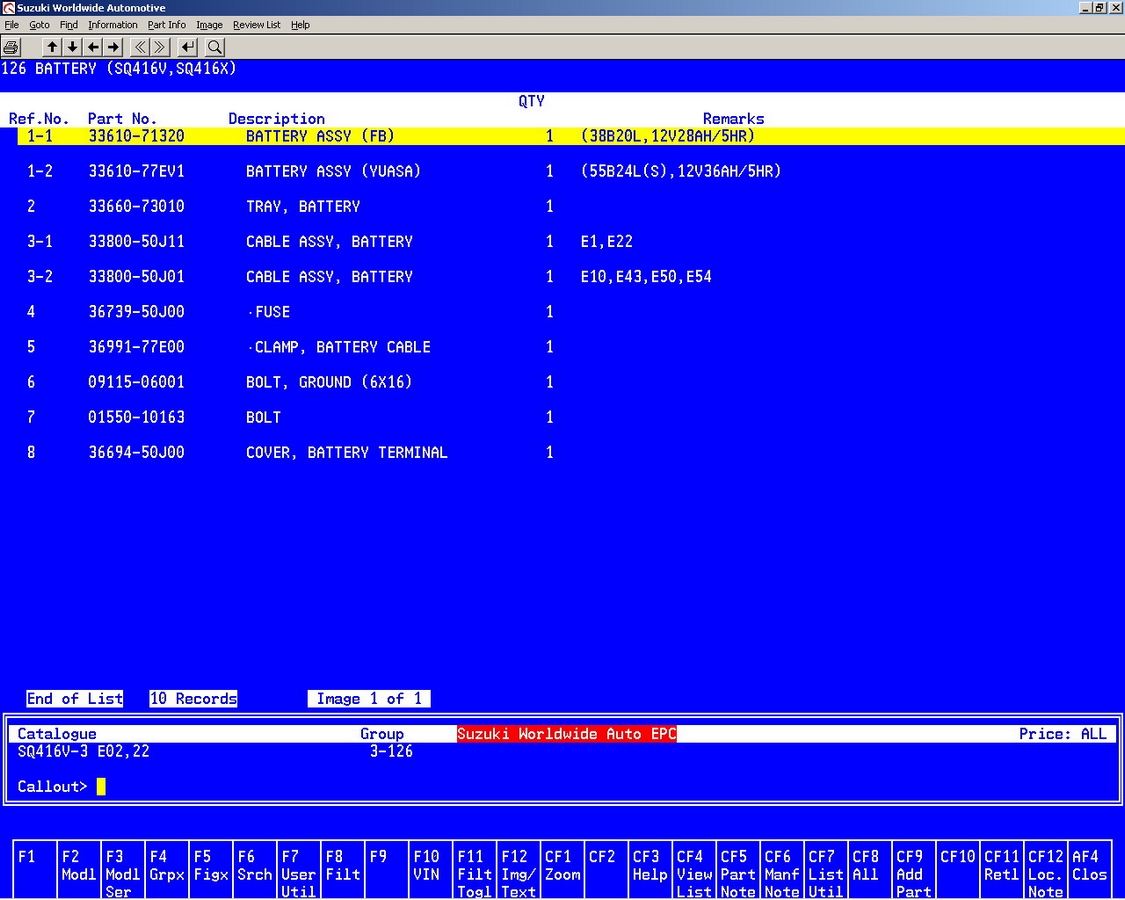Click the F11 Filt Togl button
Viewport: 1125px width, 900px height.
[474, 869]
